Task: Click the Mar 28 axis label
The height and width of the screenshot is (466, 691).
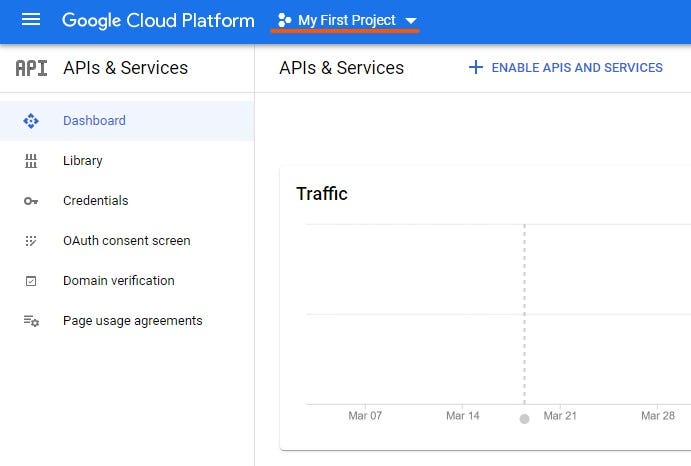Action: (658, 416)
